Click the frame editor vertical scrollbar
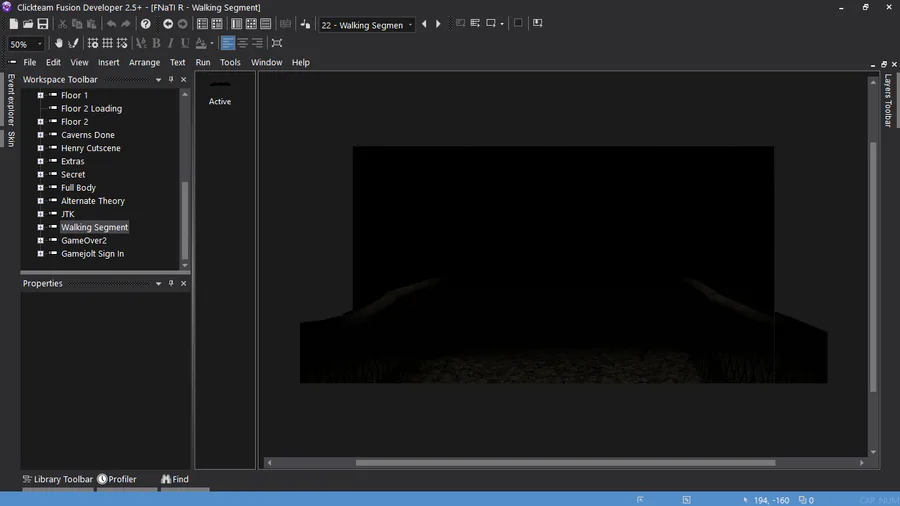This screenshot has height=506, width=900. tap(873, 267)
